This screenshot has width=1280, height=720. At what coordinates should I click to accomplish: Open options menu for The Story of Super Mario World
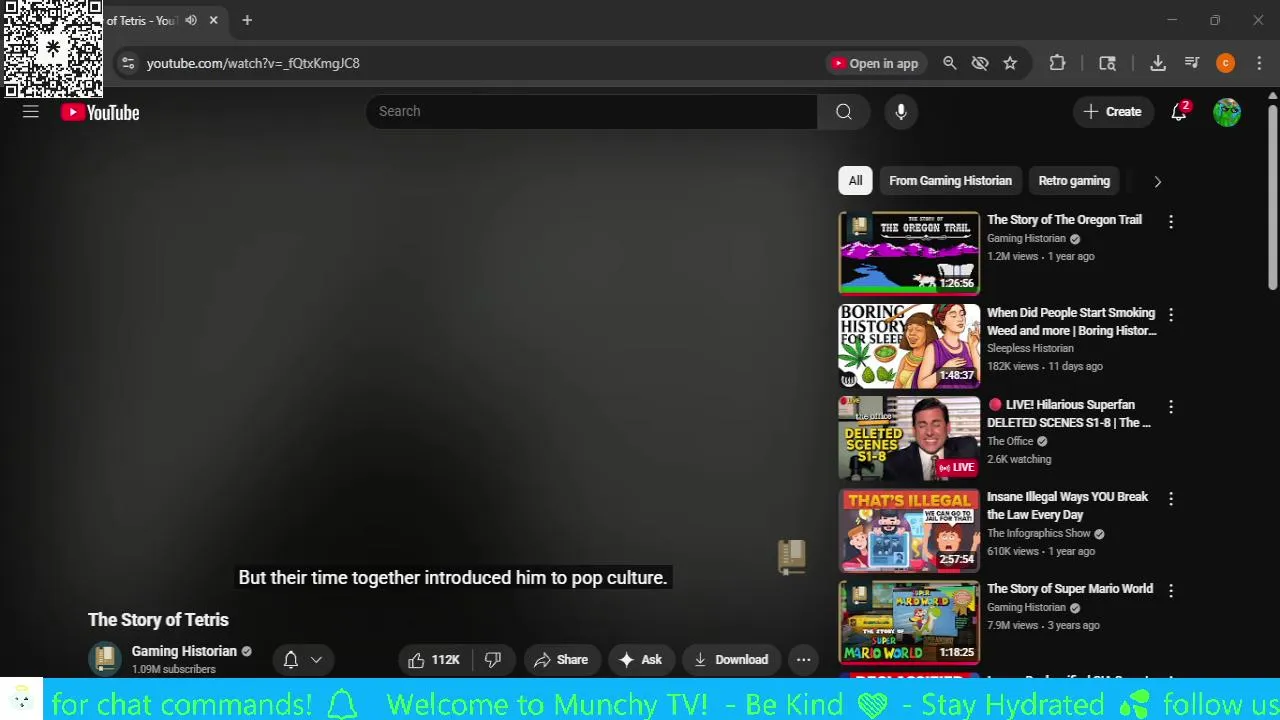pos(1171,590)
